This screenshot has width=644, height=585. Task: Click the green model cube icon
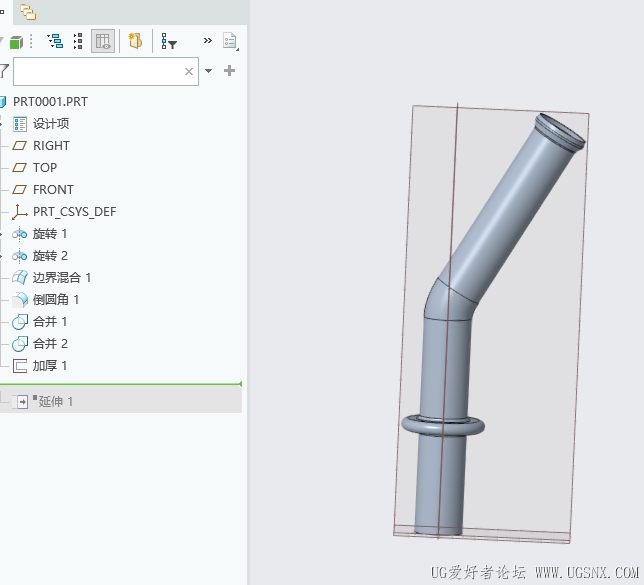16,42
